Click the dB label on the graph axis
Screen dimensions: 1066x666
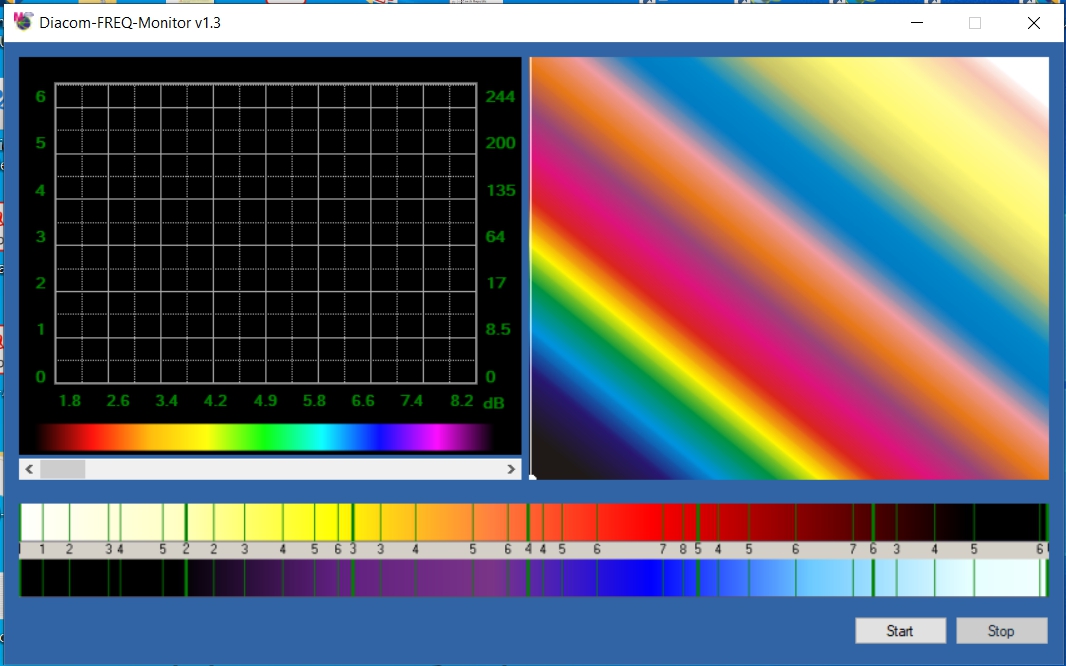pos(493,403)
